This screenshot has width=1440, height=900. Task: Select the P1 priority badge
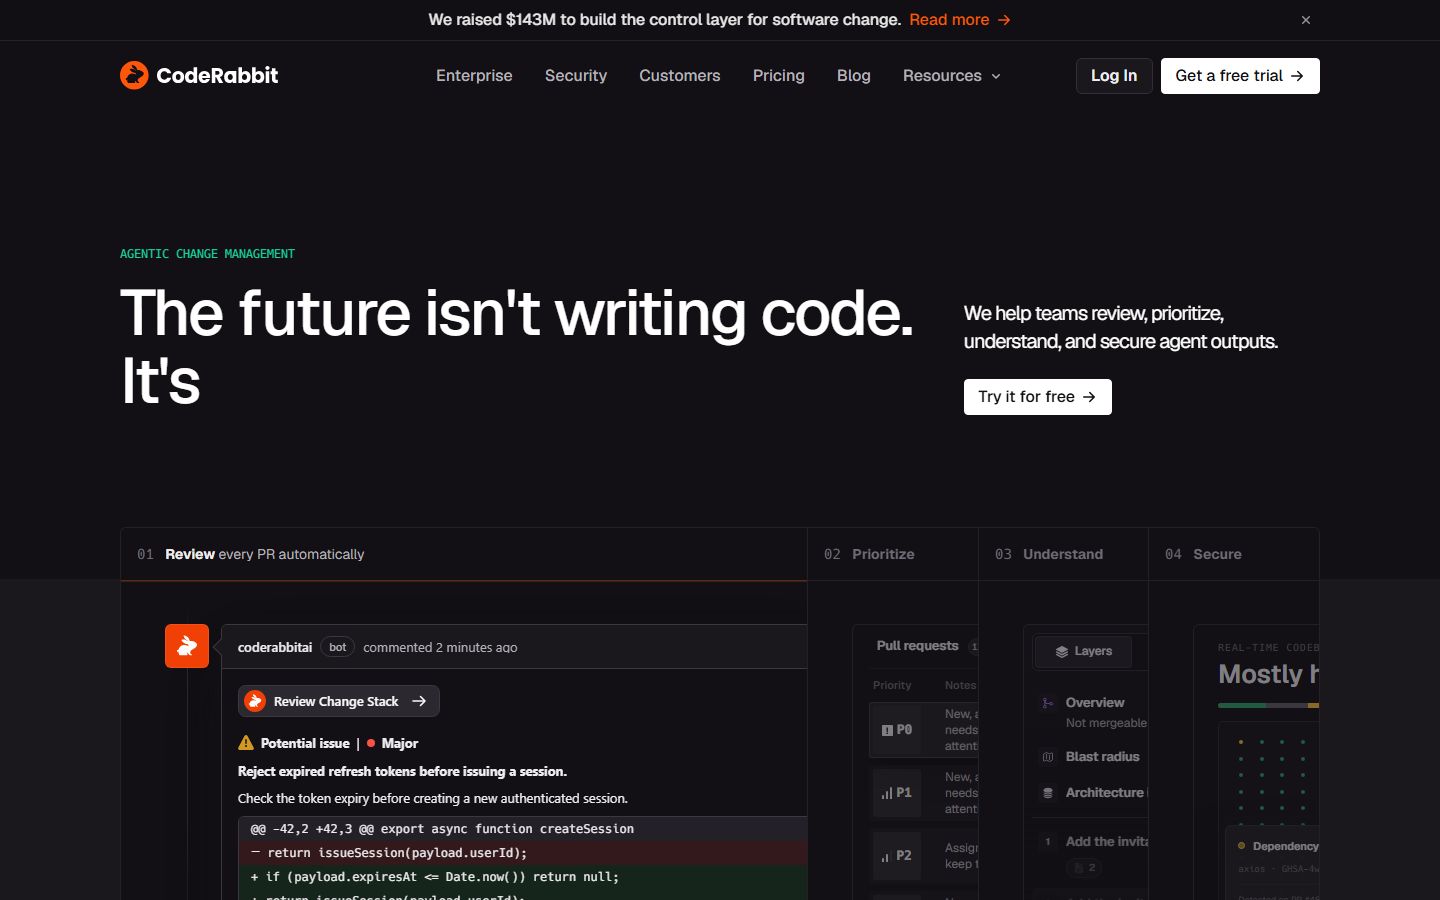pyautogui.click(x=897, y=792)
